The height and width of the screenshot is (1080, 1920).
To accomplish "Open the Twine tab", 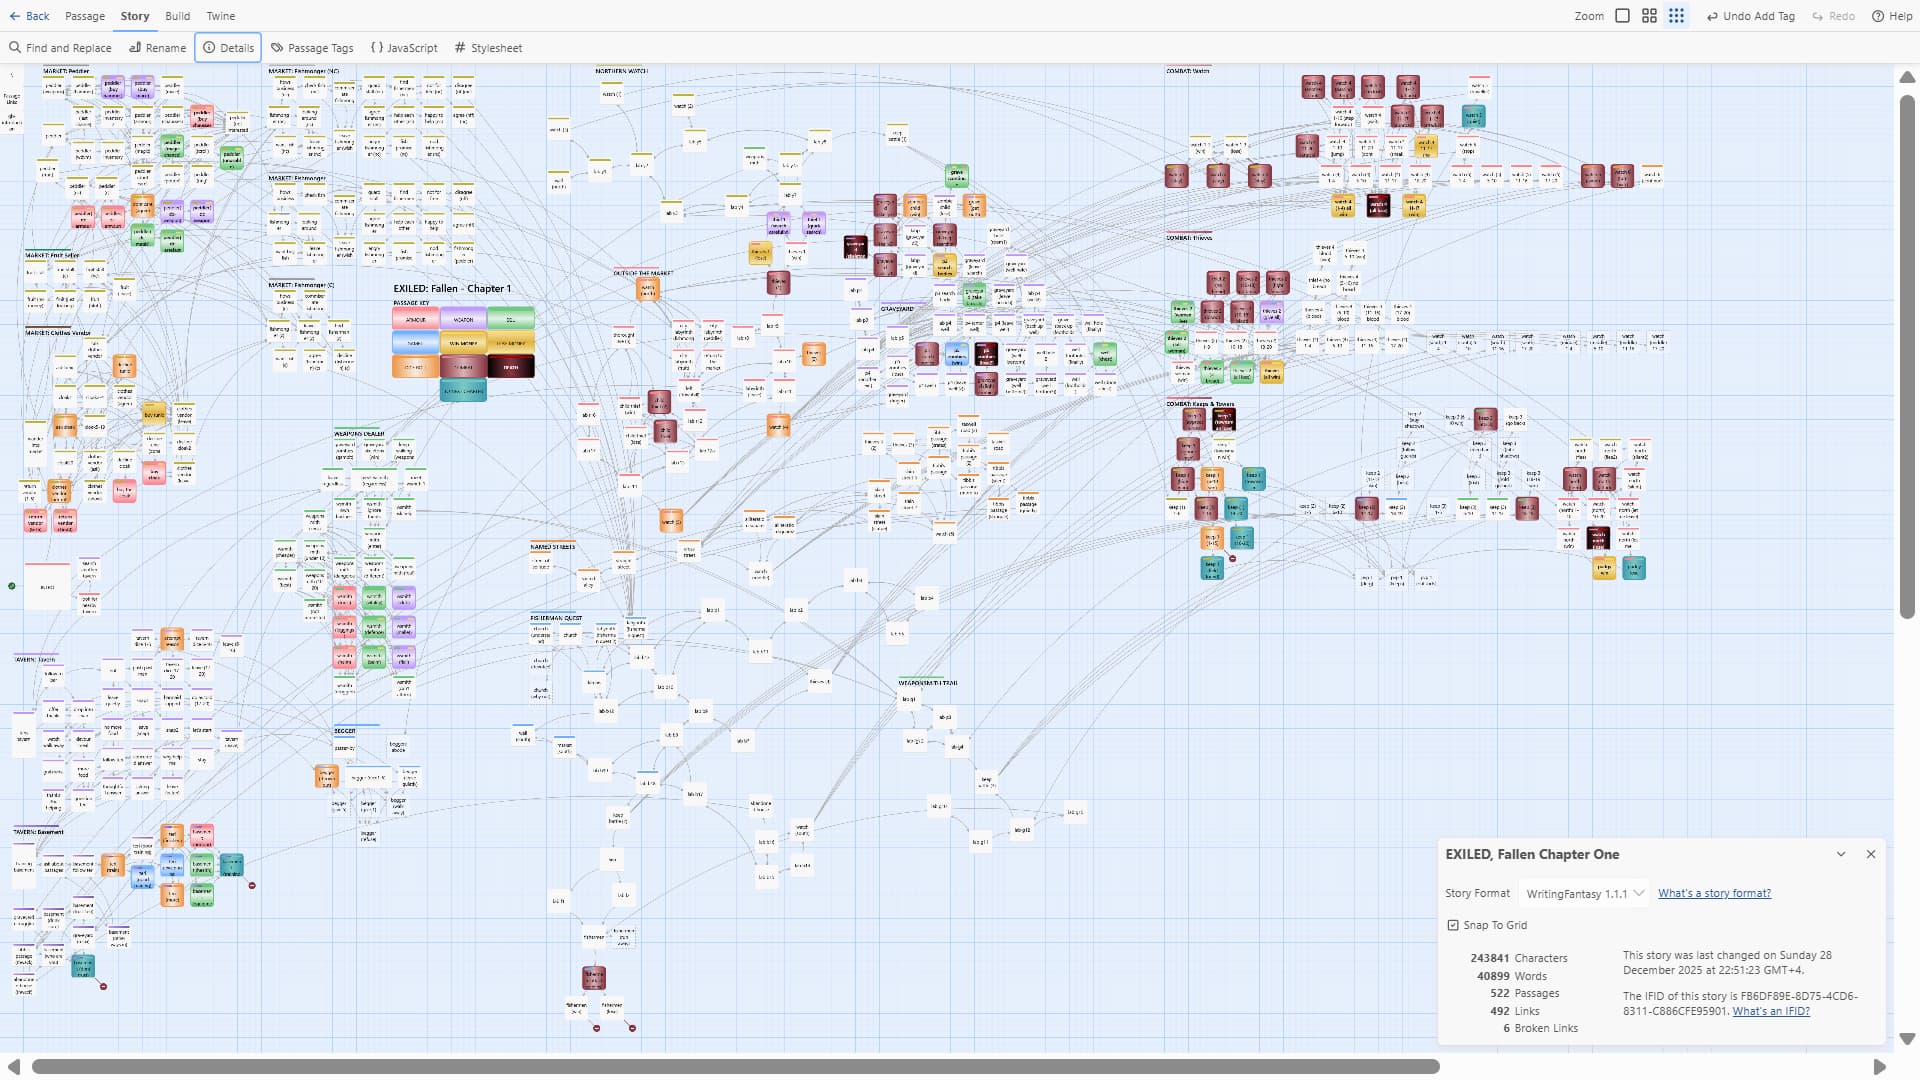I will click(x=221, y=16).
